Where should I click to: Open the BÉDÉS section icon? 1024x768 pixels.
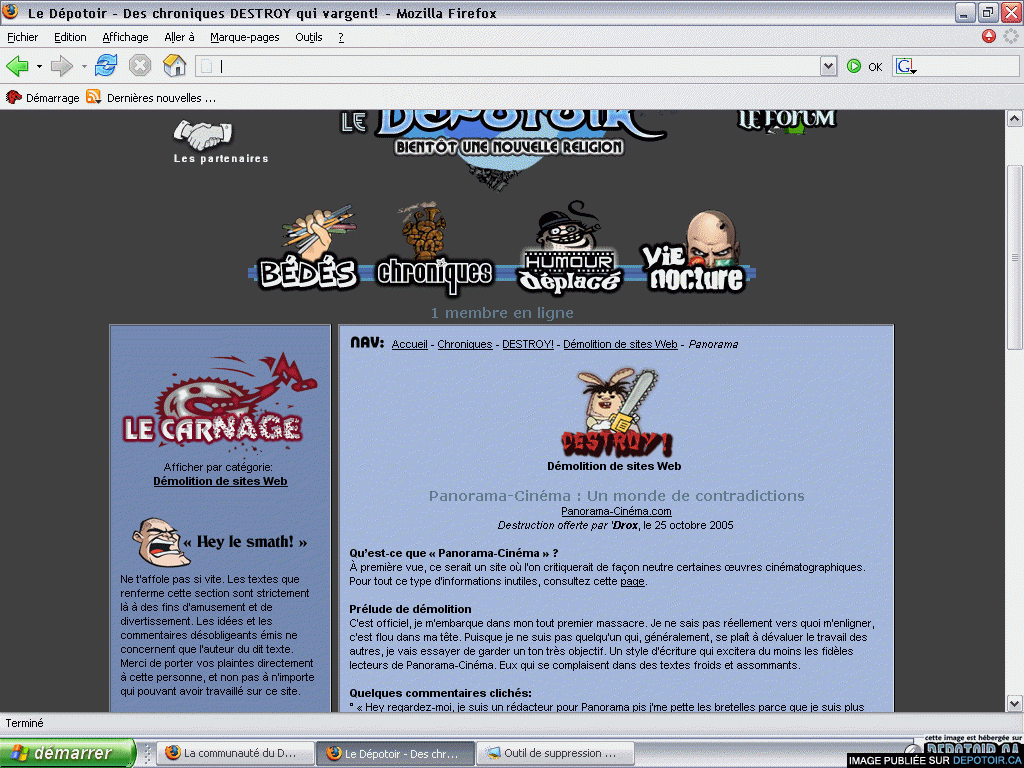(308, 247)
